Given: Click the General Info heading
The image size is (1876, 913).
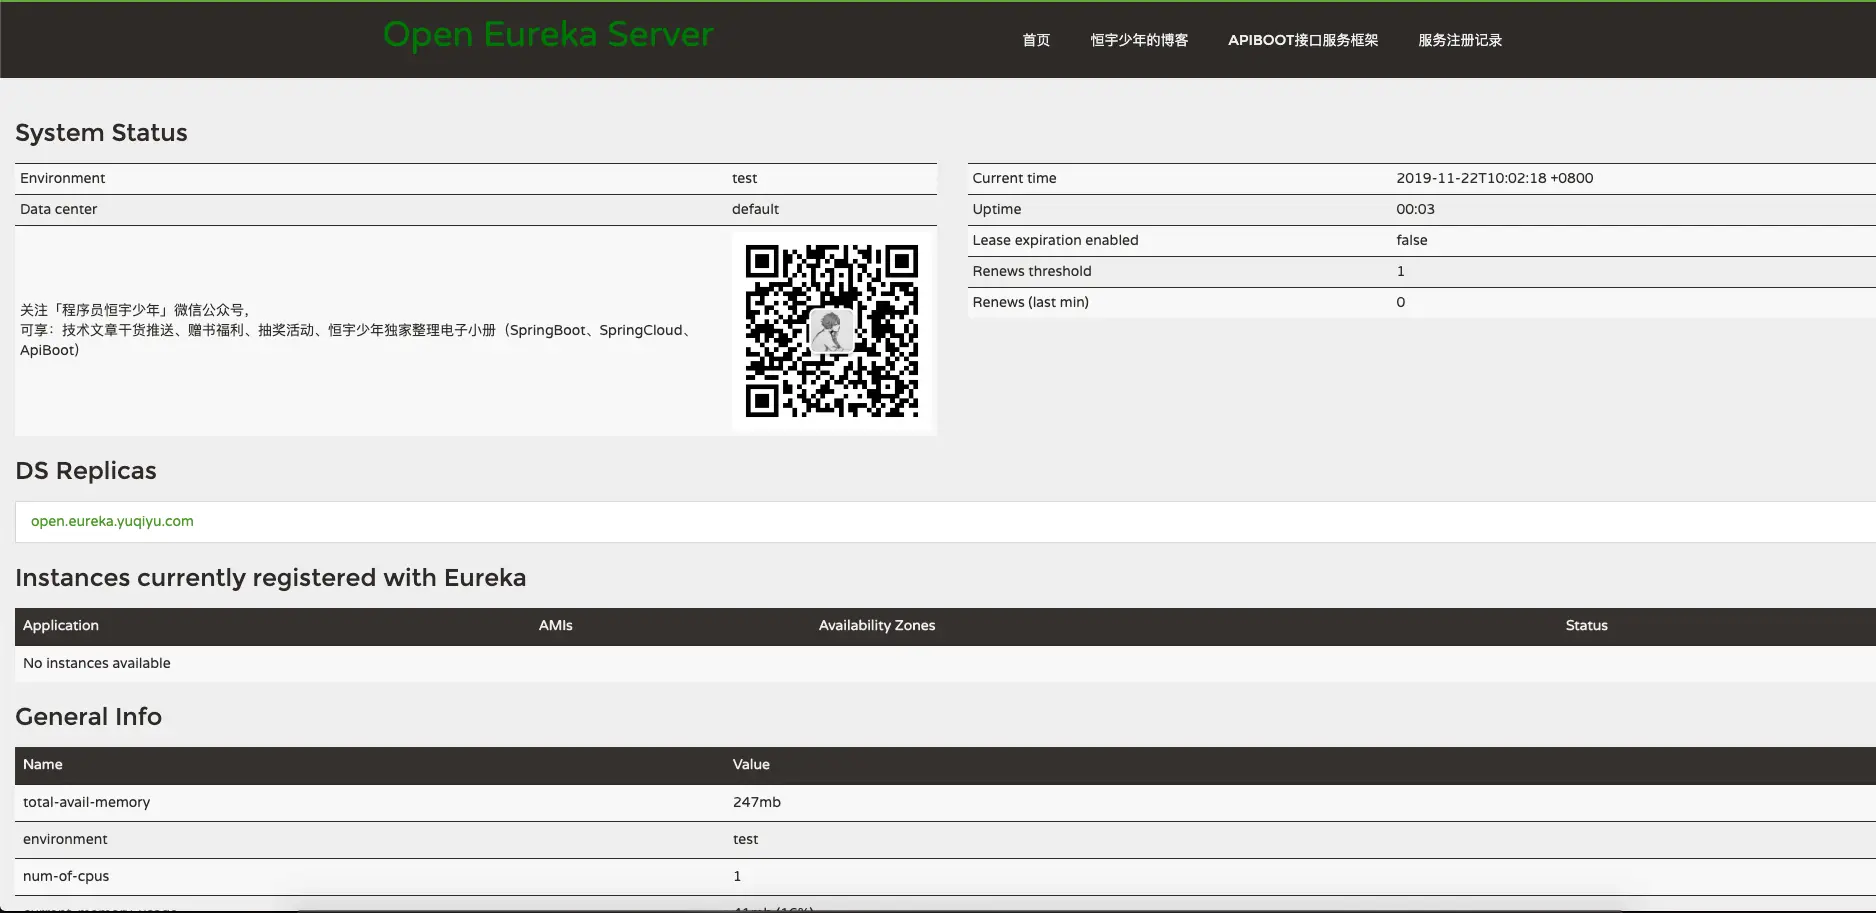Looking at the screenshot, I should 88,717.
